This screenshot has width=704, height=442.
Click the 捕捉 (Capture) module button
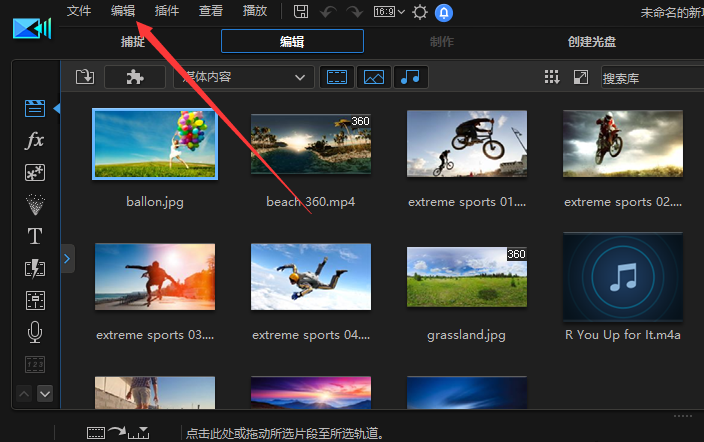coord(133,42)
